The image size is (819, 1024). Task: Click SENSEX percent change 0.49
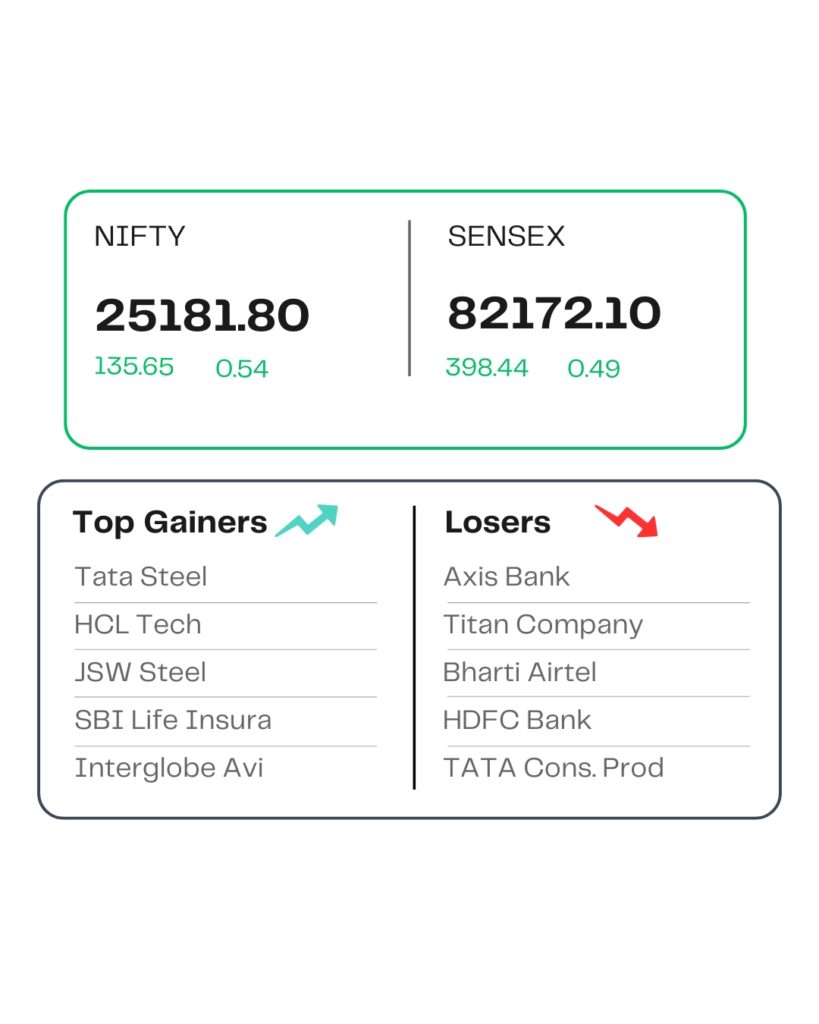(x=594, y=368)
